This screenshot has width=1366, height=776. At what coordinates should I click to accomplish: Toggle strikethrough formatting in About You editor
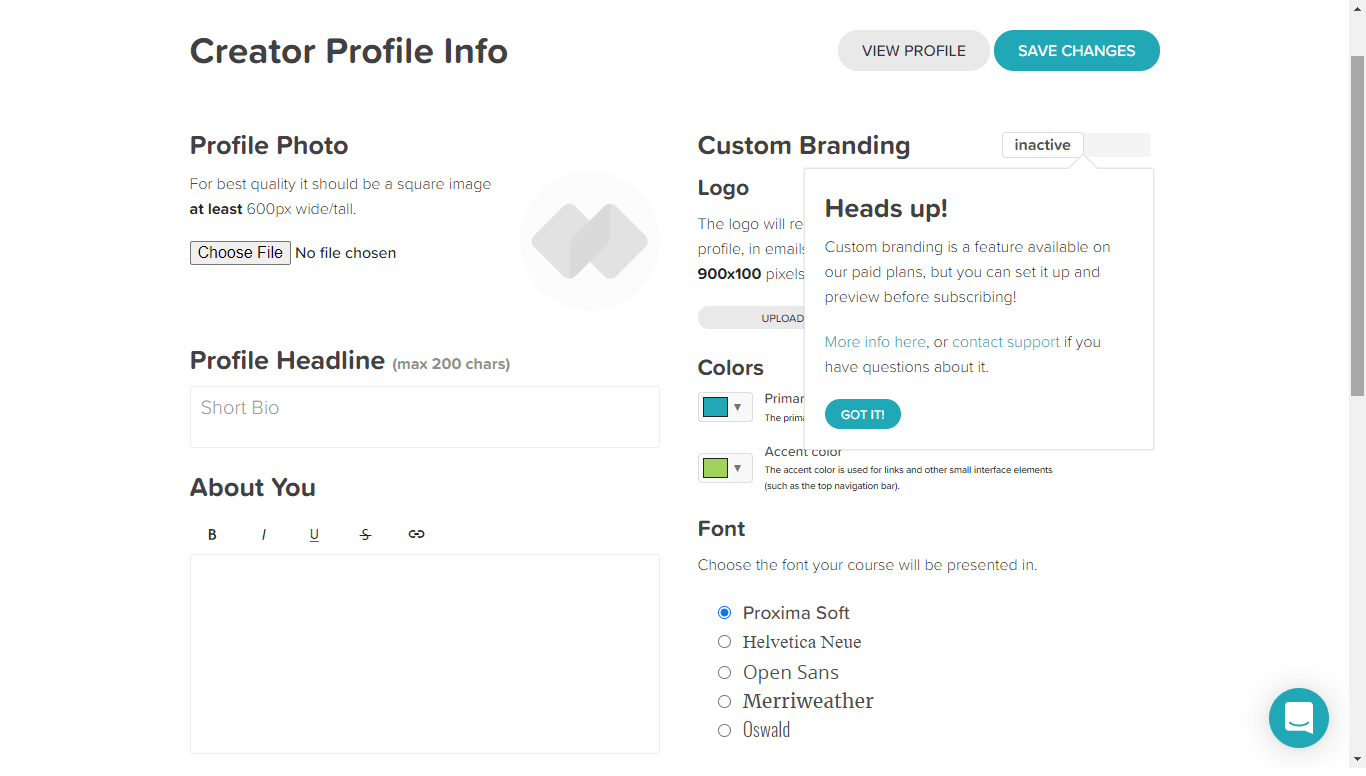coord(365,535)
